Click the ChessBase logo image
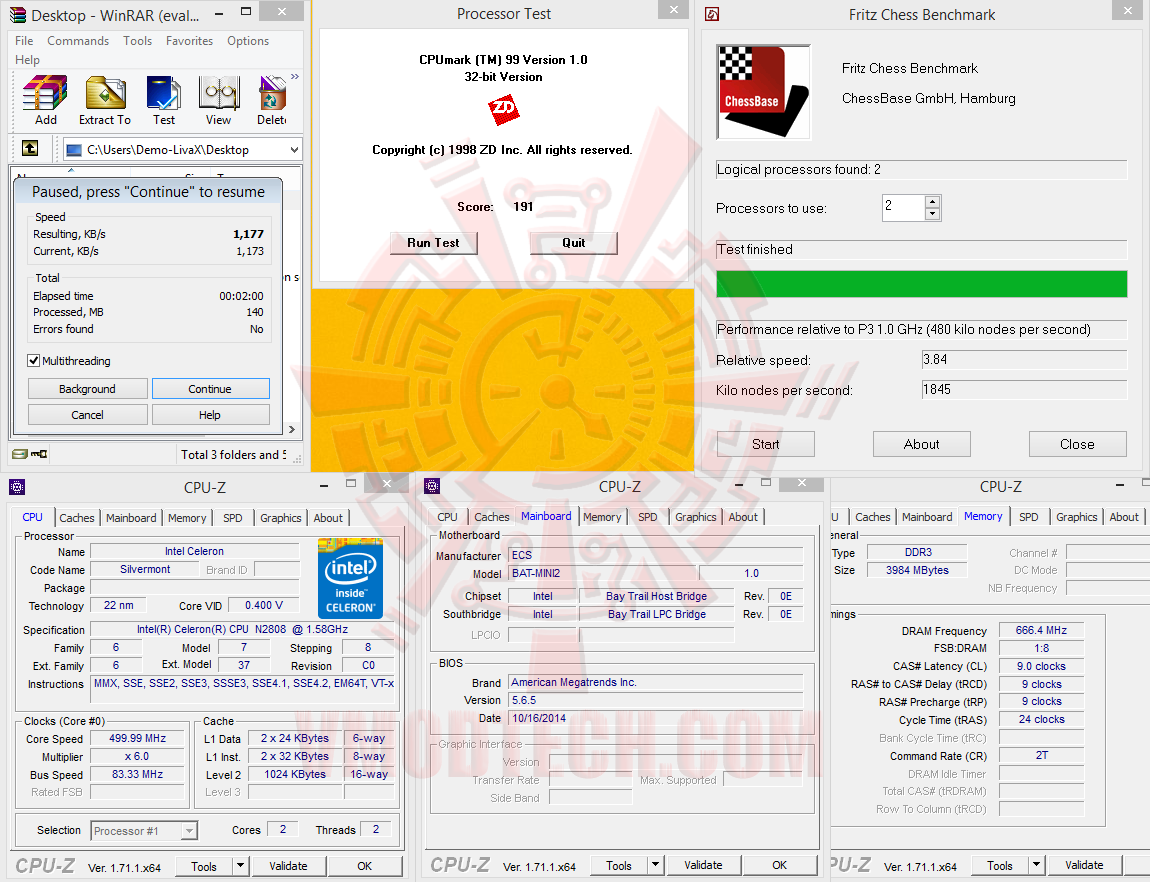1150x882 pixels. [x=763, y=92]
